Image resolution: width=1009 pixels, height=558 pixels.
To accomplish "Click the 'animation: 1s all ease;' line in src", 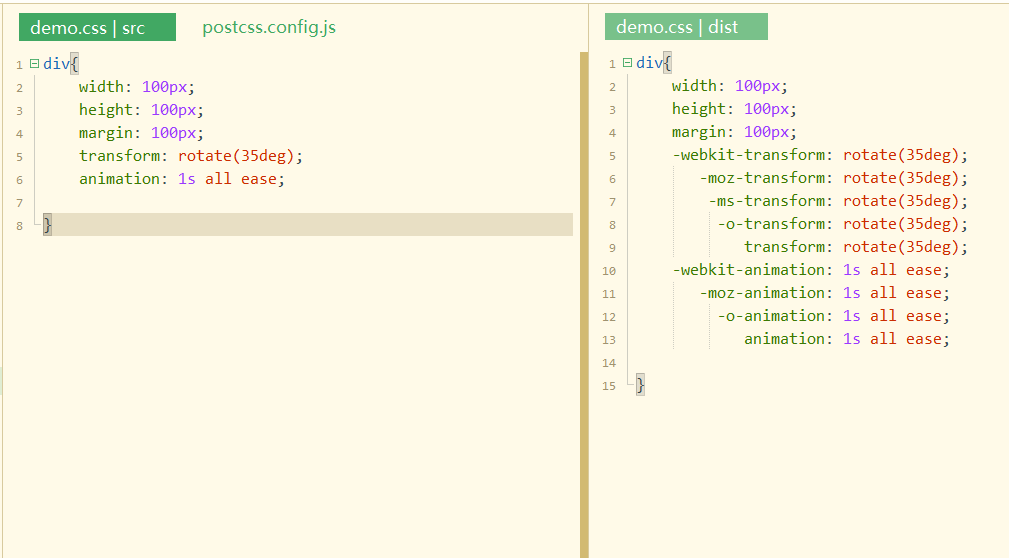I will tap(181, 179).
